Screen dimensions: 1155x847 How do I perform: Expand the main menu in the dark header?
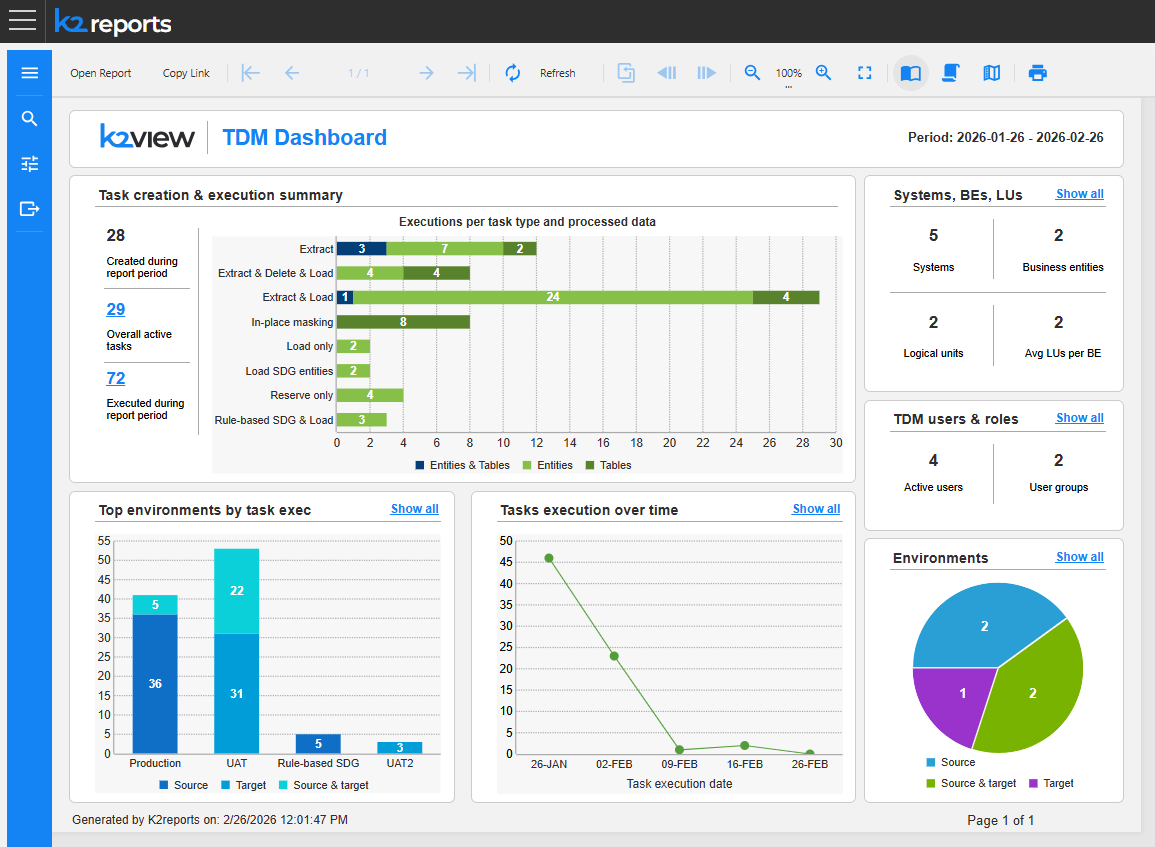pyautogui.click(x=22, y=21)
